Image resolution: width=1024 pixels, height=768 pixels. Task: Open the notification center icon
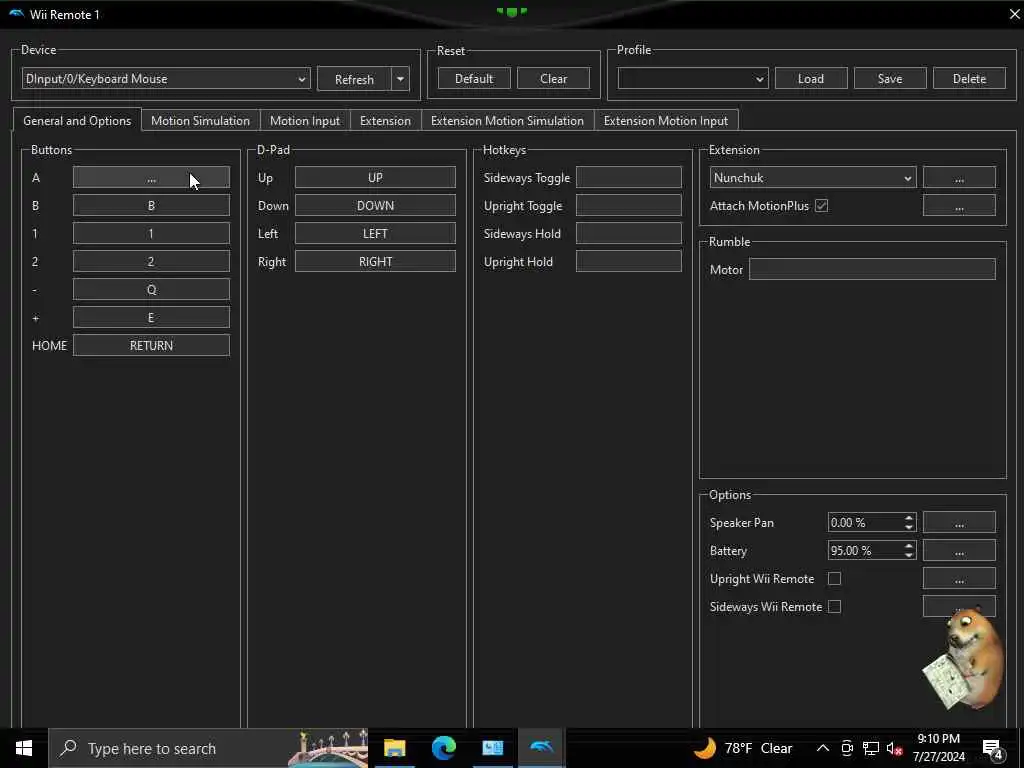click(x=993, y=748)
